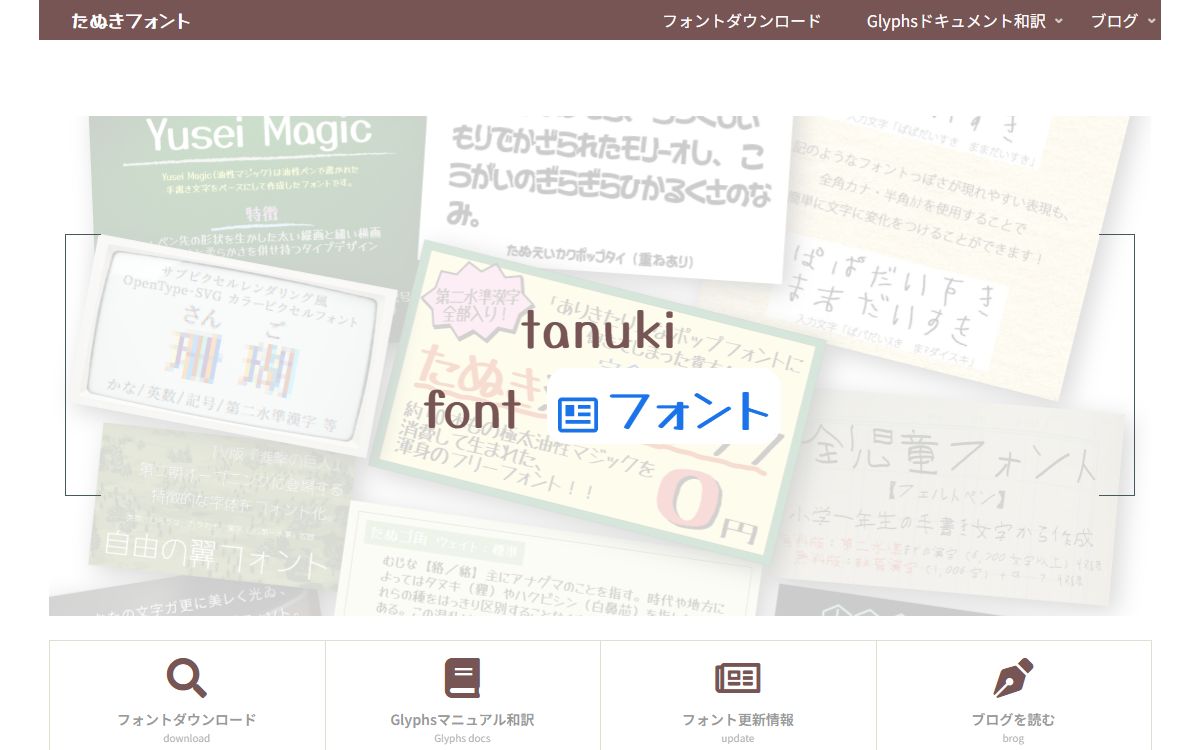Open the magnifier icon for font download

[x=187, y=678]
